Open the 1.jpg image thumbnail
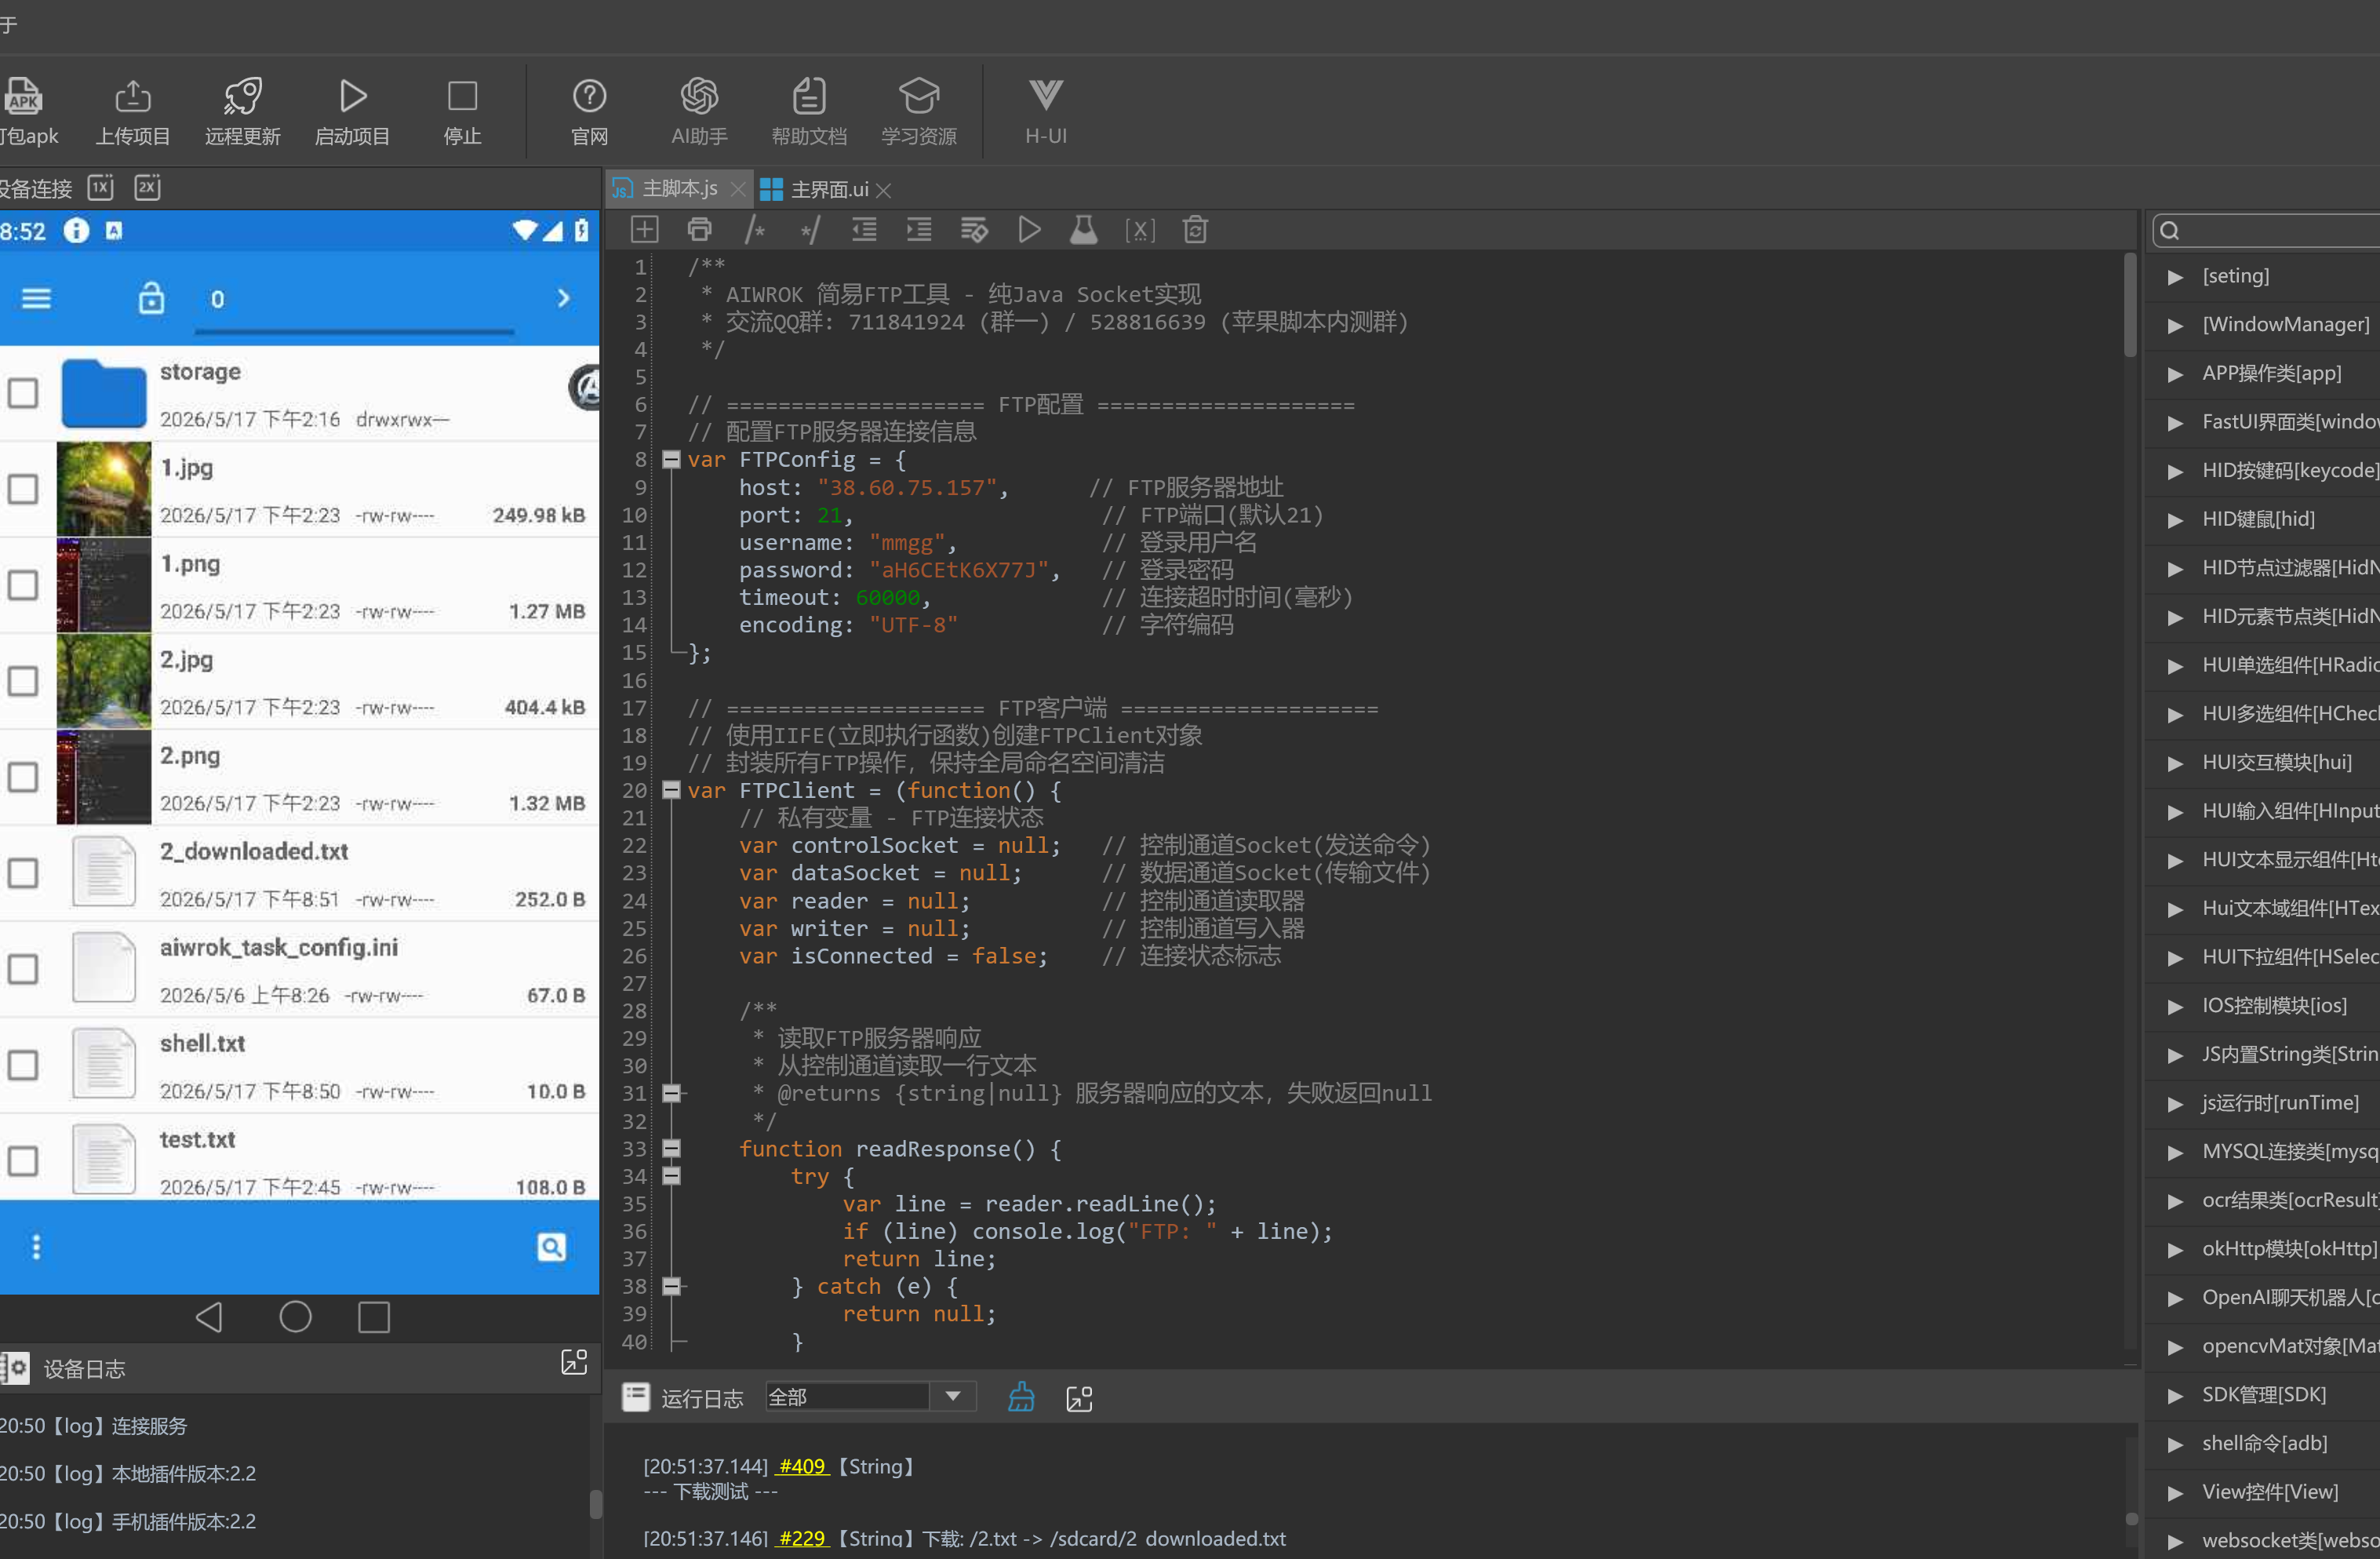The width and height of the screenshot is (2380, 1559). (x=104, y=489)
